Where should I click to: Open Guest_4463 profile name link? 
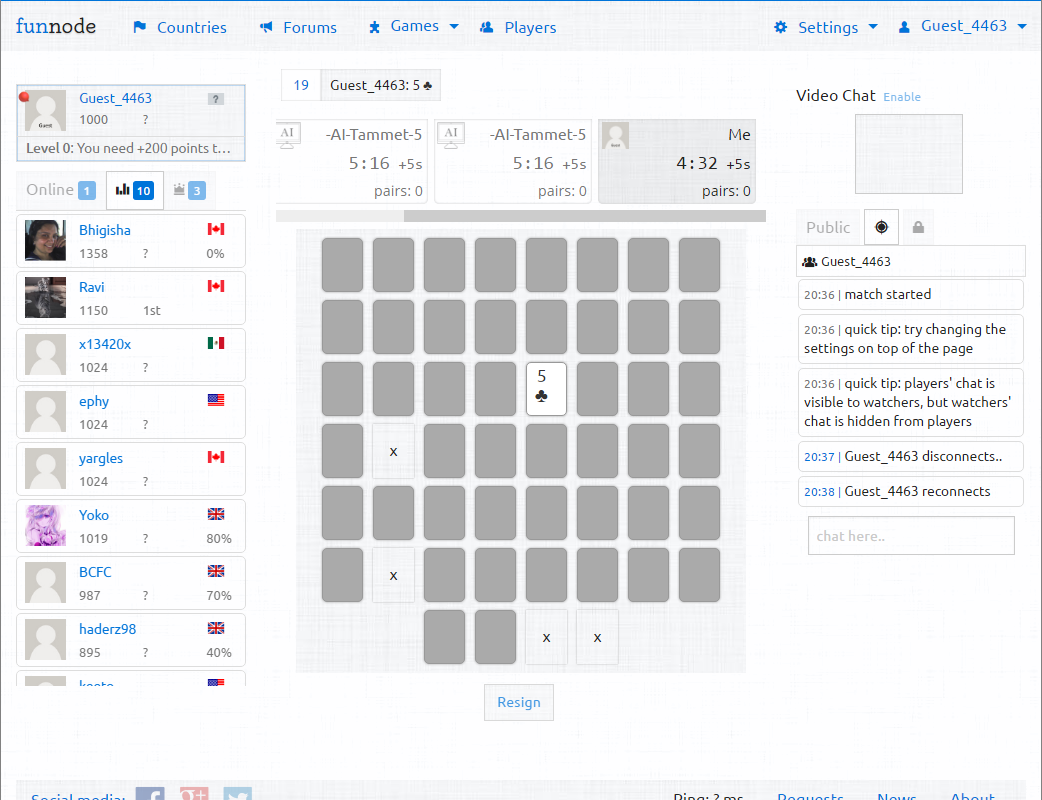pos(116,98)
